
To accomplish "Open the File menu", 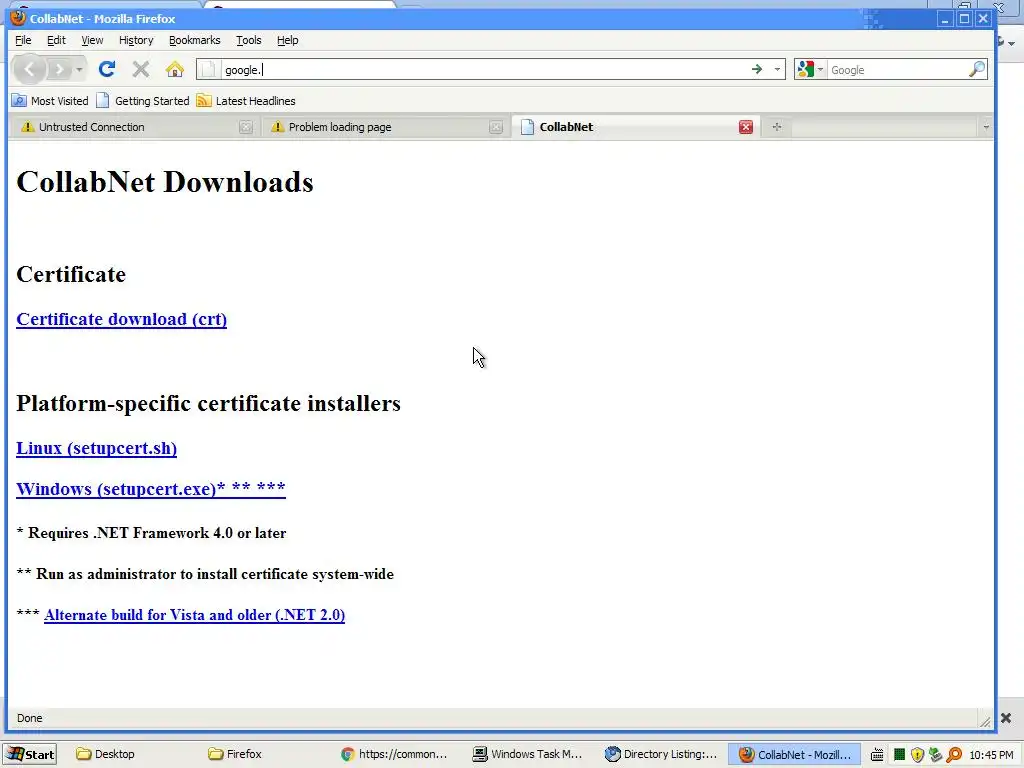I will click(23, 40).
